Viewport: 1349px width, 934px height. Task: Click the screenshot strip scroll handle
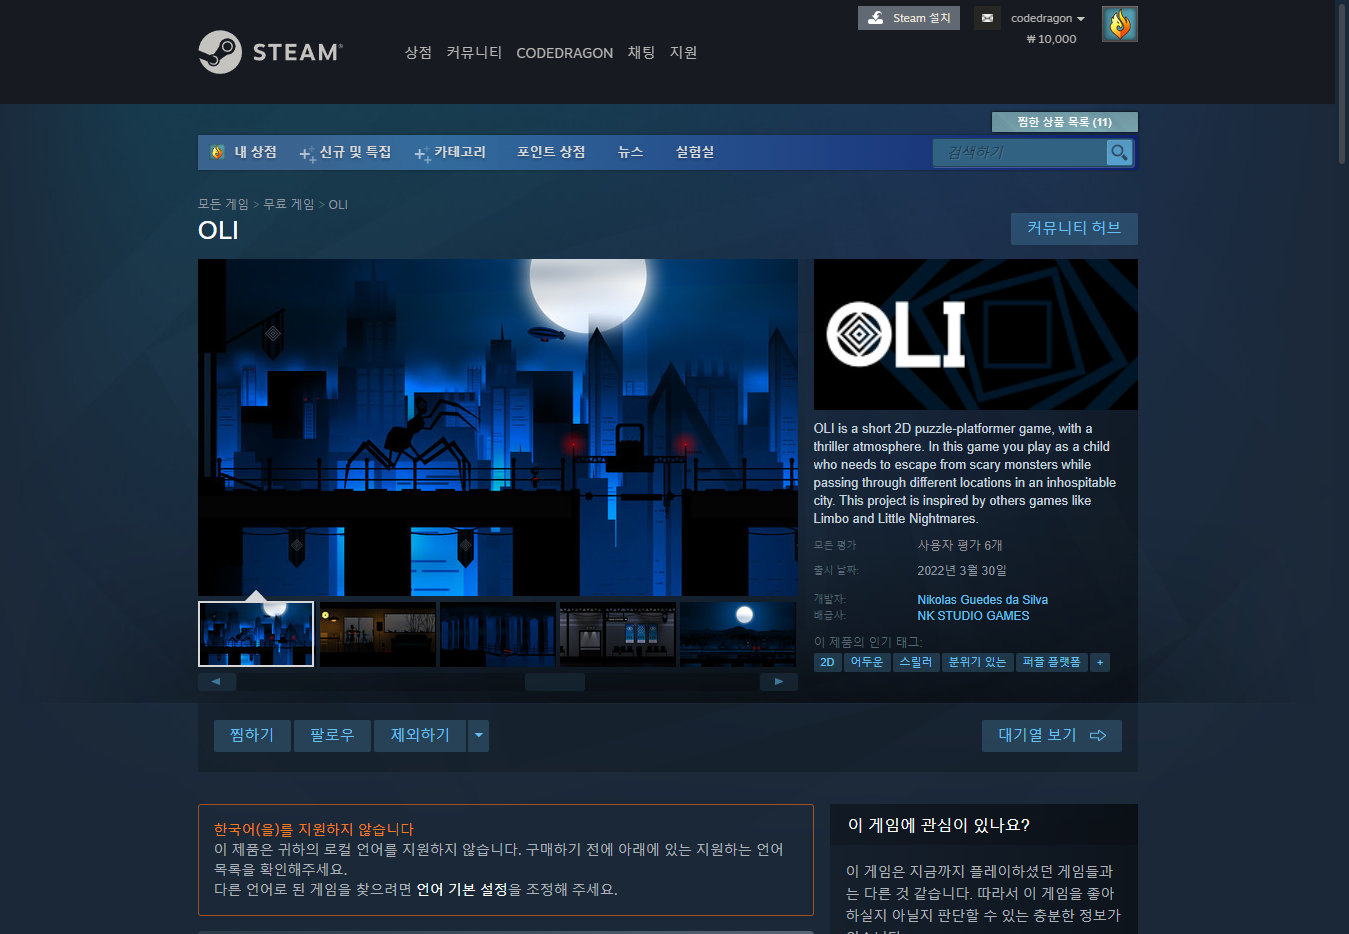555,682
